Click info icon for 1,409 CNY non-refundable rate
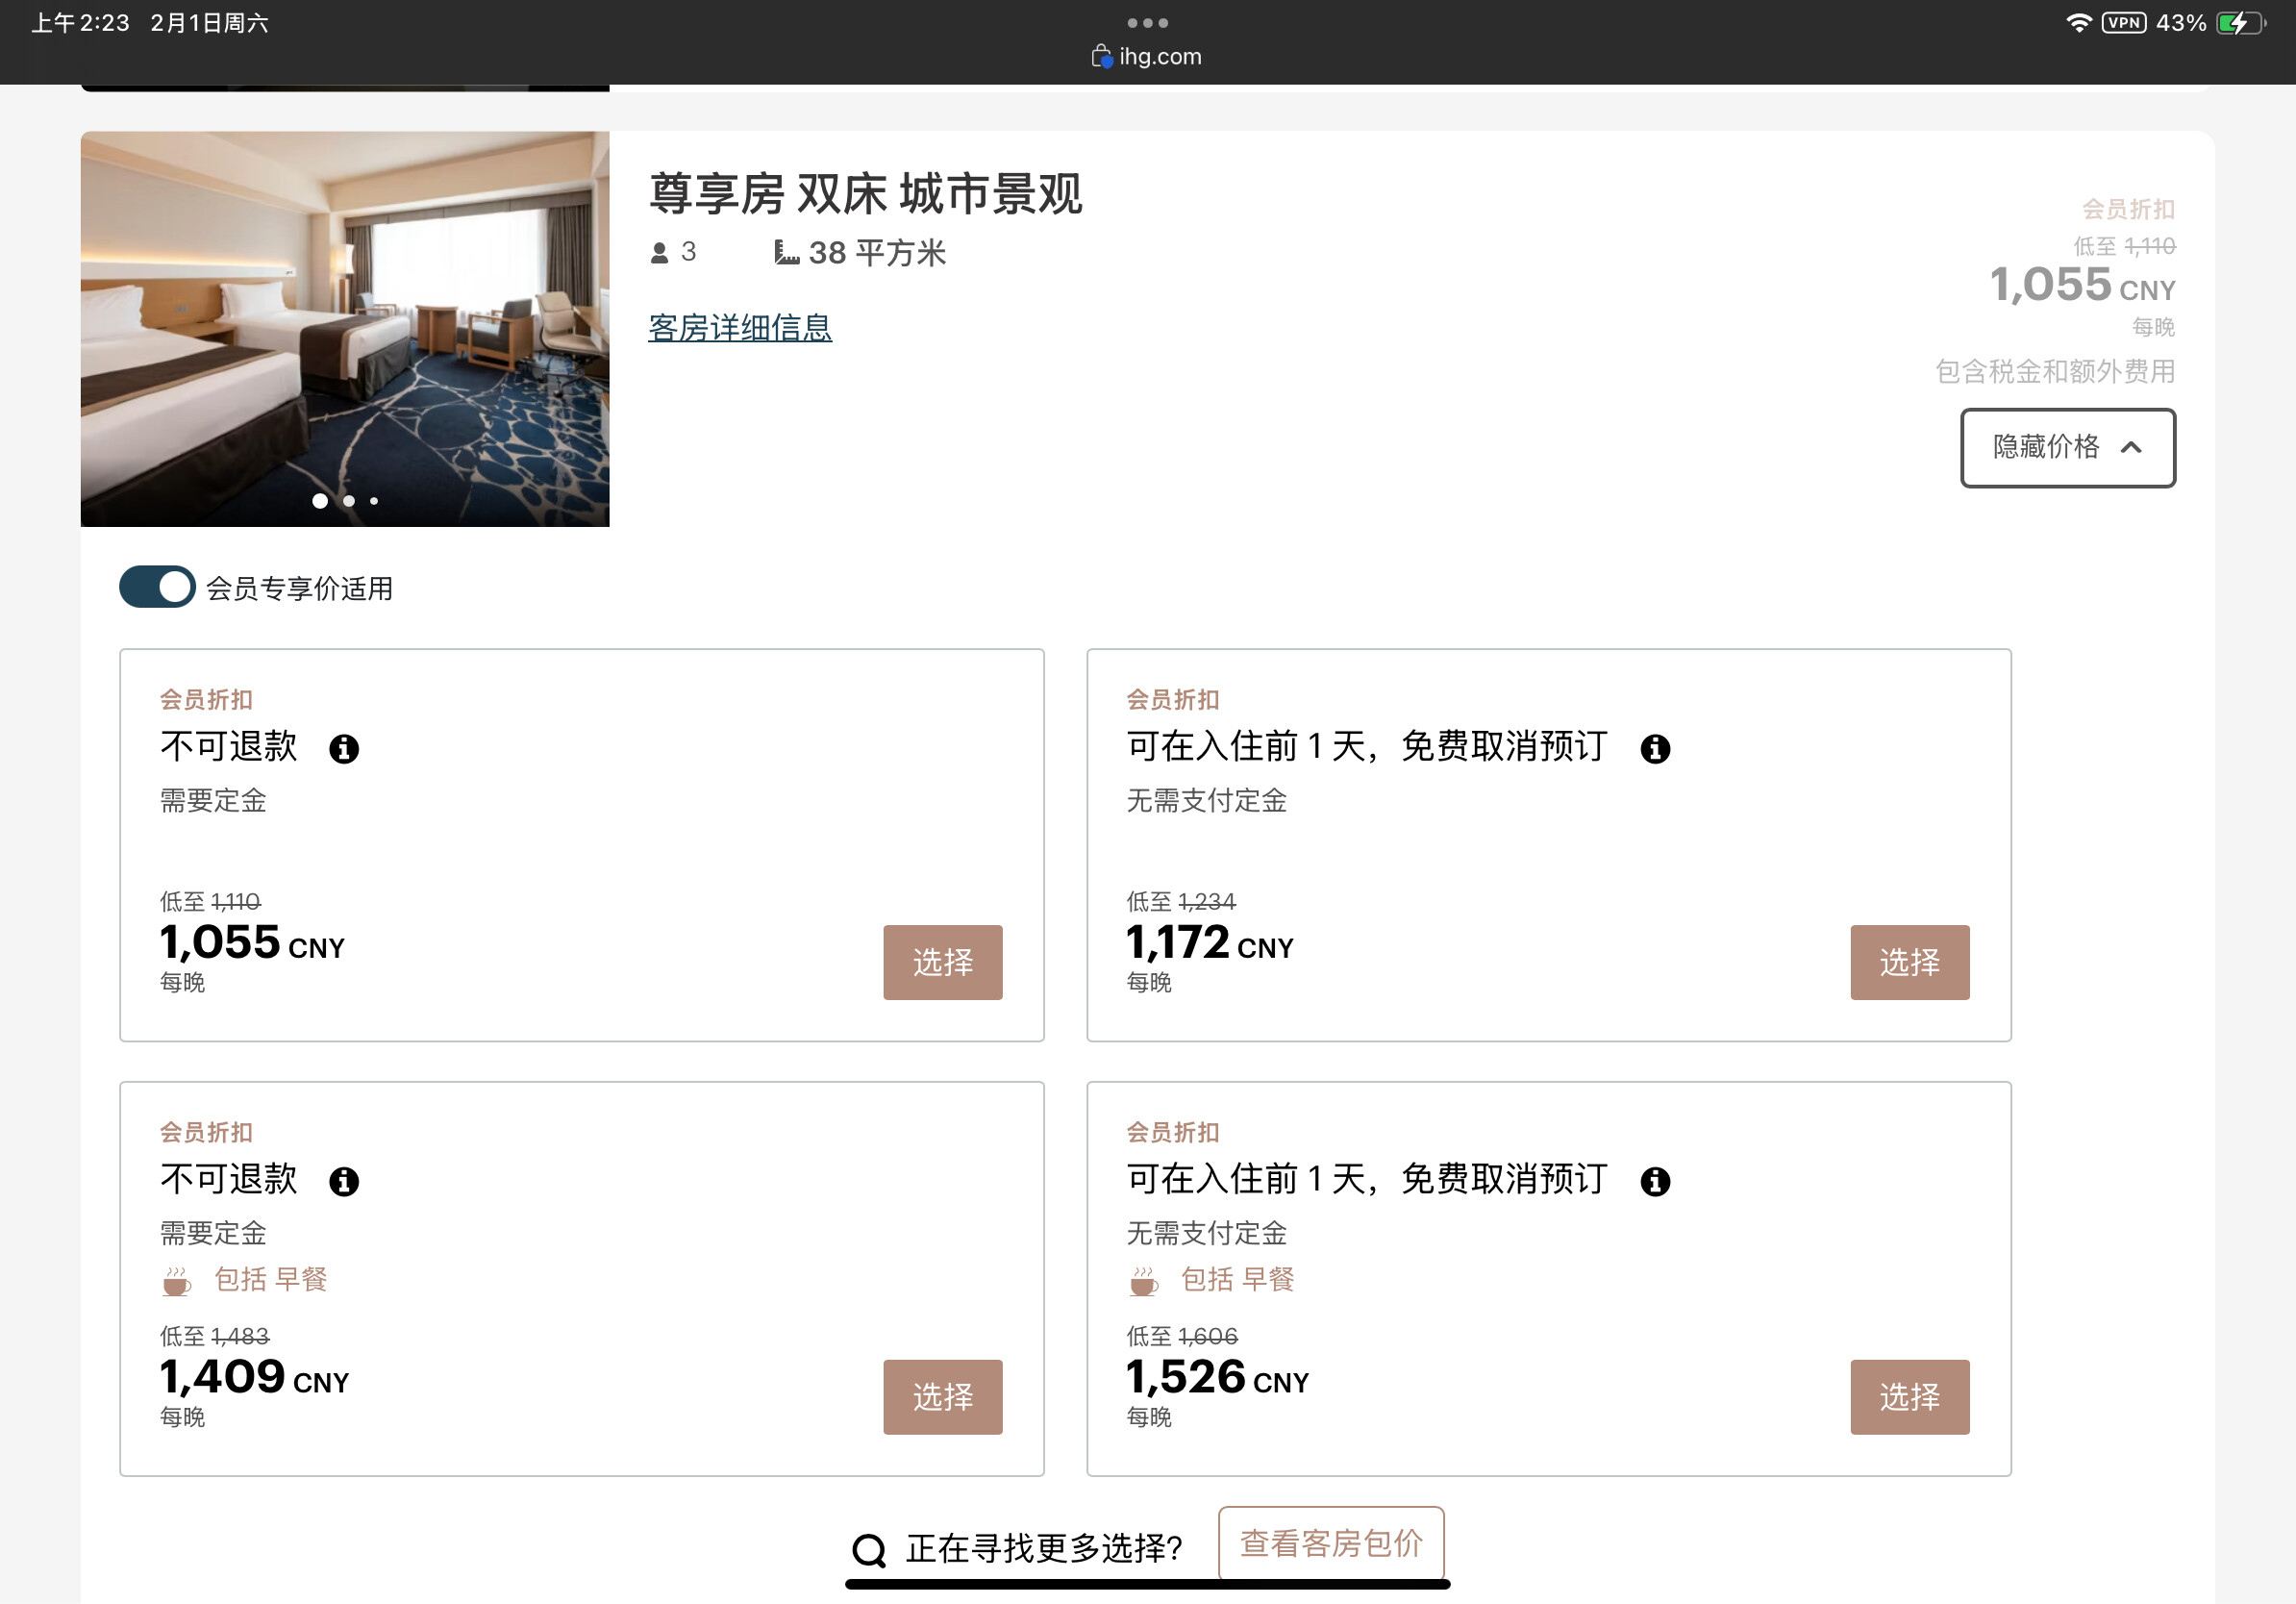The height and width of the screenshot is (1604, 2296). 344,1182
